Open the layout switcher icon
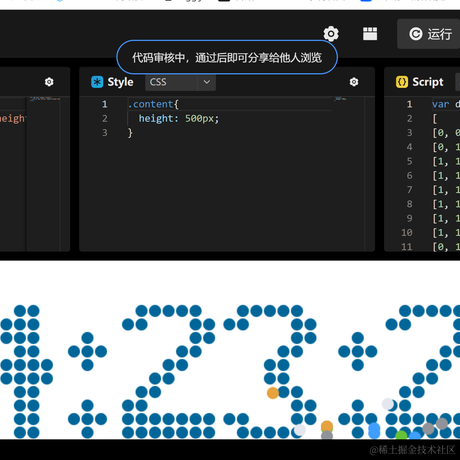Image resolution: width=460 pixels, height=460 pixels. (x=370, y=34)
